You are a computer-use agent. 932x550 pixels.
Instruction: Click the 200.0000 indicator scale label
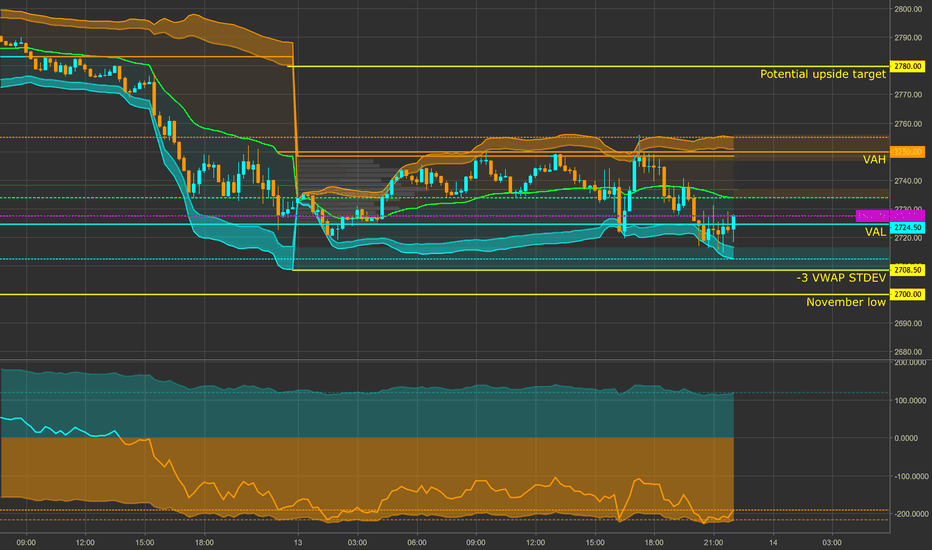tap(910, 363)
